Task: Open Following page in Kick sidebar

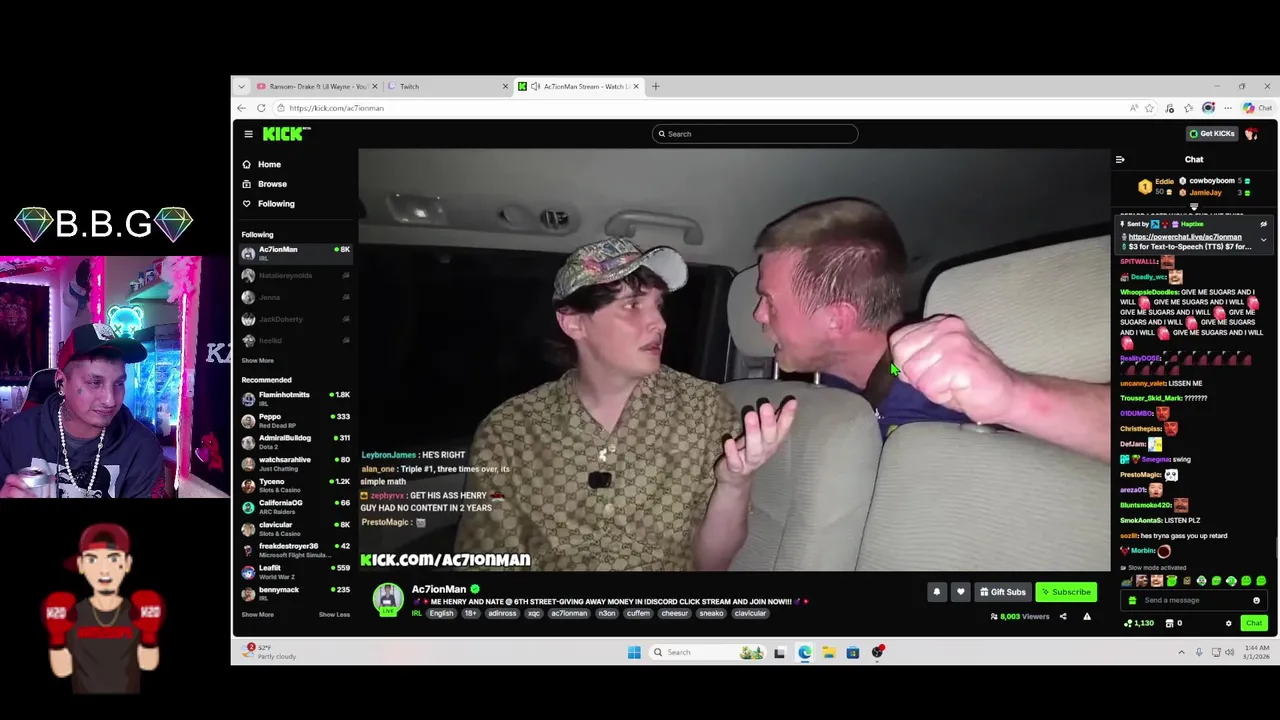Action: (x=276, y=204)
